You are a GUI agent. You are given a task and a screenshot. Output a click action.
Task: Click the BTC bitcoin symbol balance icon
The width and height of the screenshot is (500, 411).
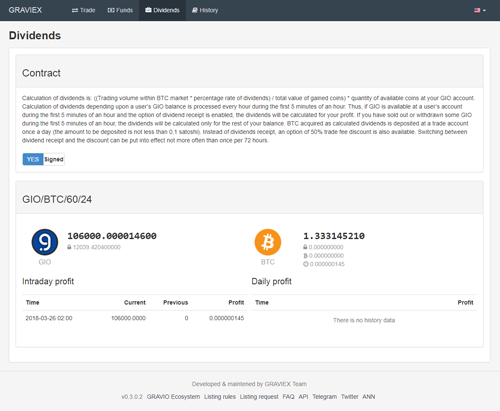pyautogui.click(x=305, y=256)
